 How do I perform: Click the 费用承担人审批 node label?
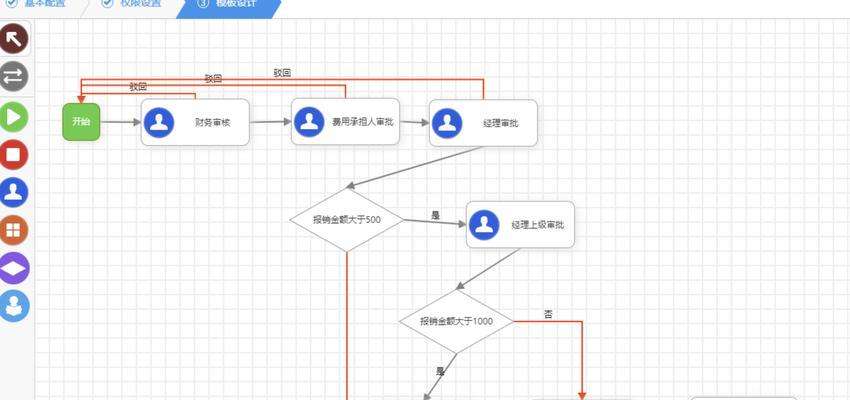click(x=362, y=122)
